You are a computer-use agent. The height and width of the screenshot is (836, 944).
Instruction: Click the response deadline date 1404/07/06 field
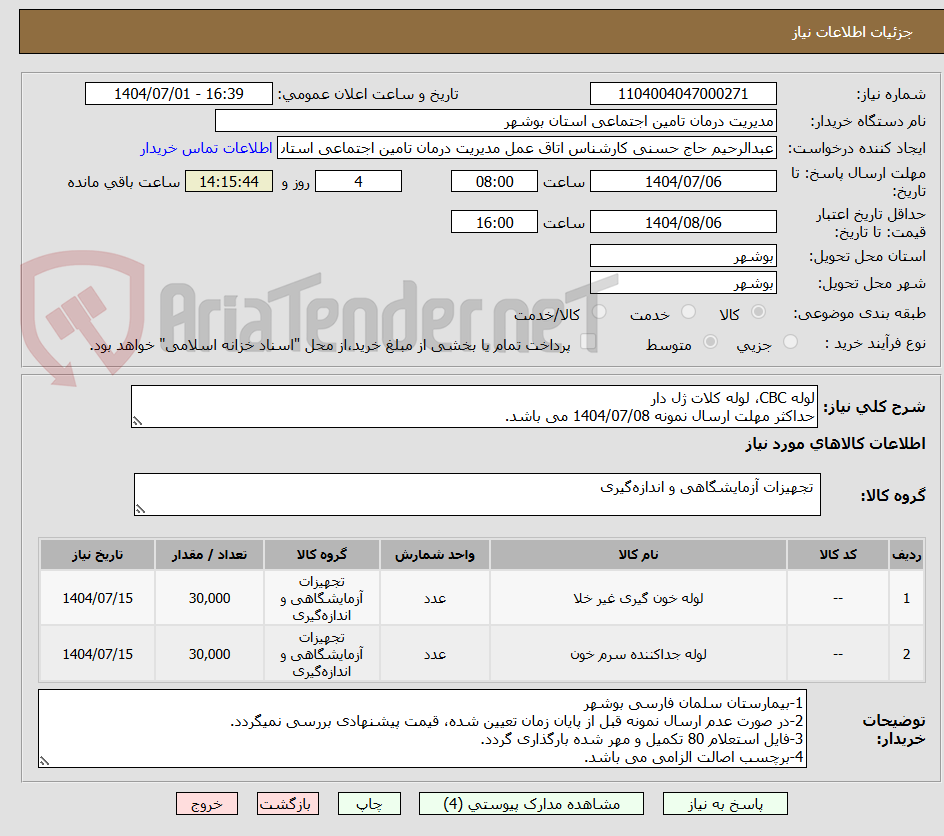[x=683, y=181]
